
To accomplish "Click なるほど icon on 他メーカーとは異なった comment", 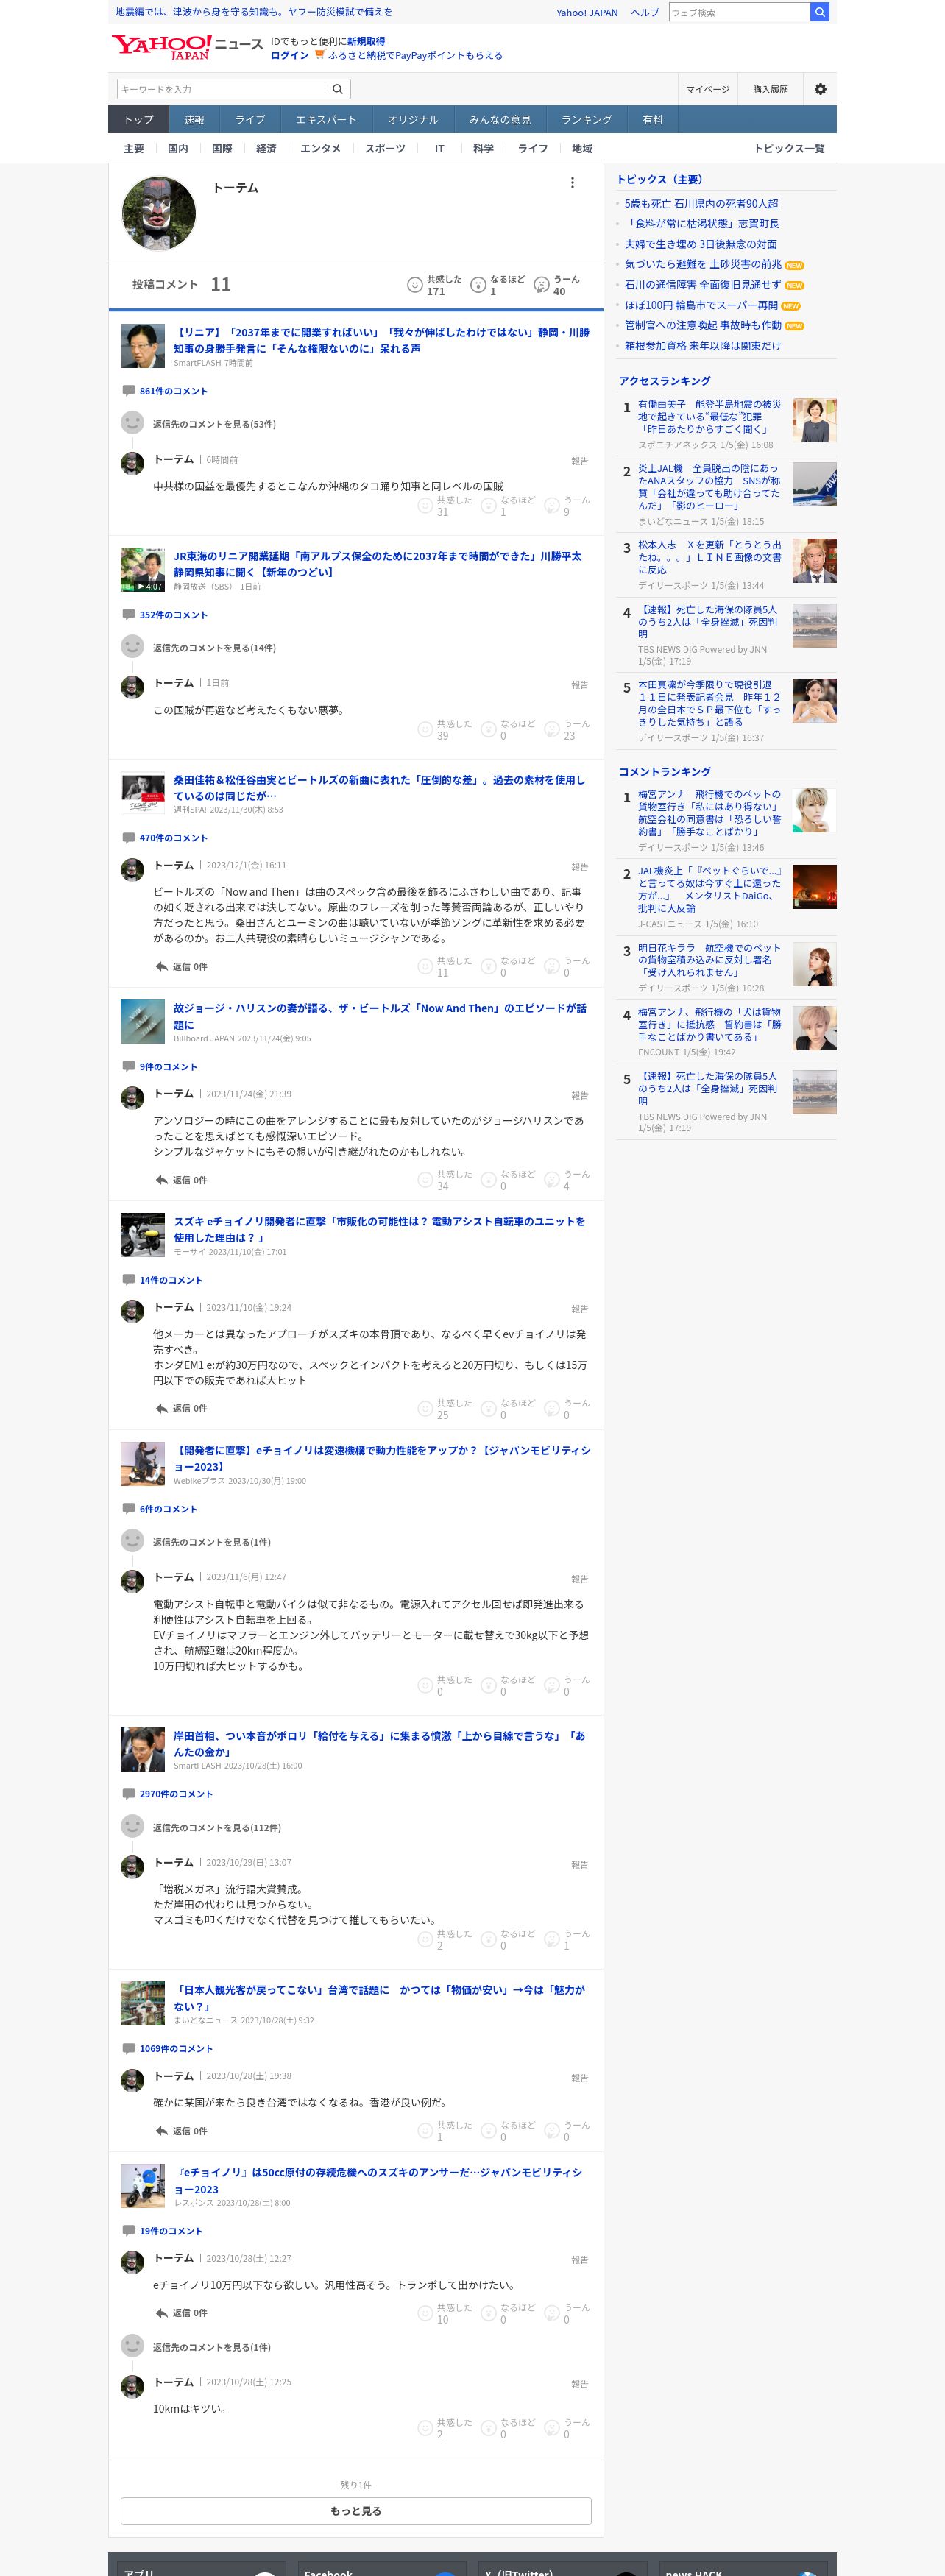I will pyautogui.click(x=488, y=1409).
